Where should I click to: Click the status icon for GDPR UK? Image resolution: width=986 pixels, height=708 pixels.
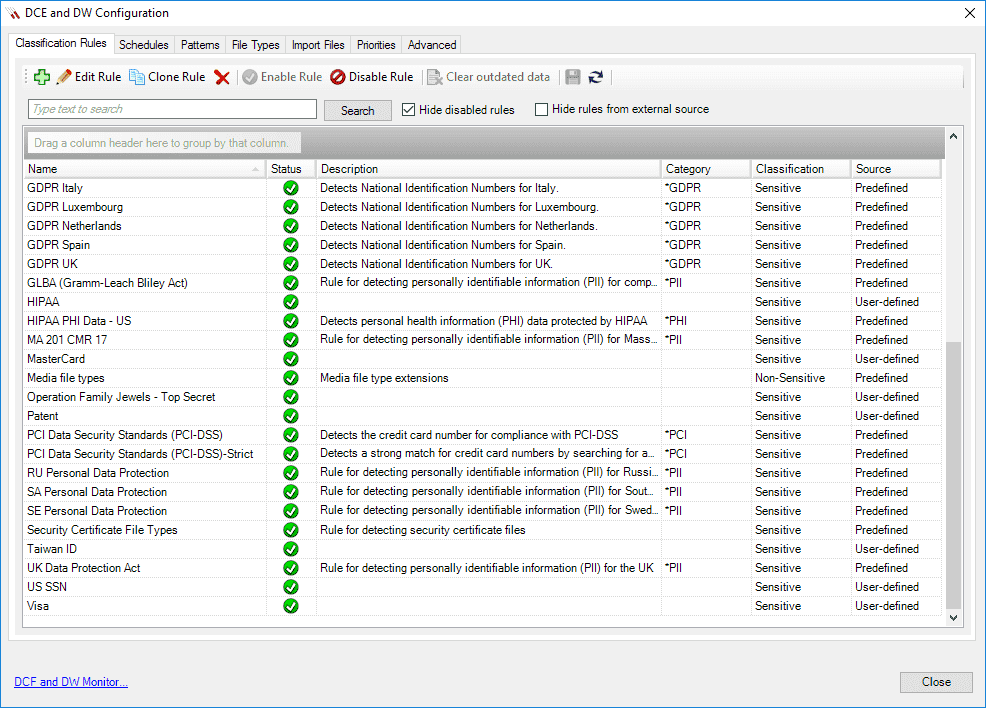(x=291, y=264)
